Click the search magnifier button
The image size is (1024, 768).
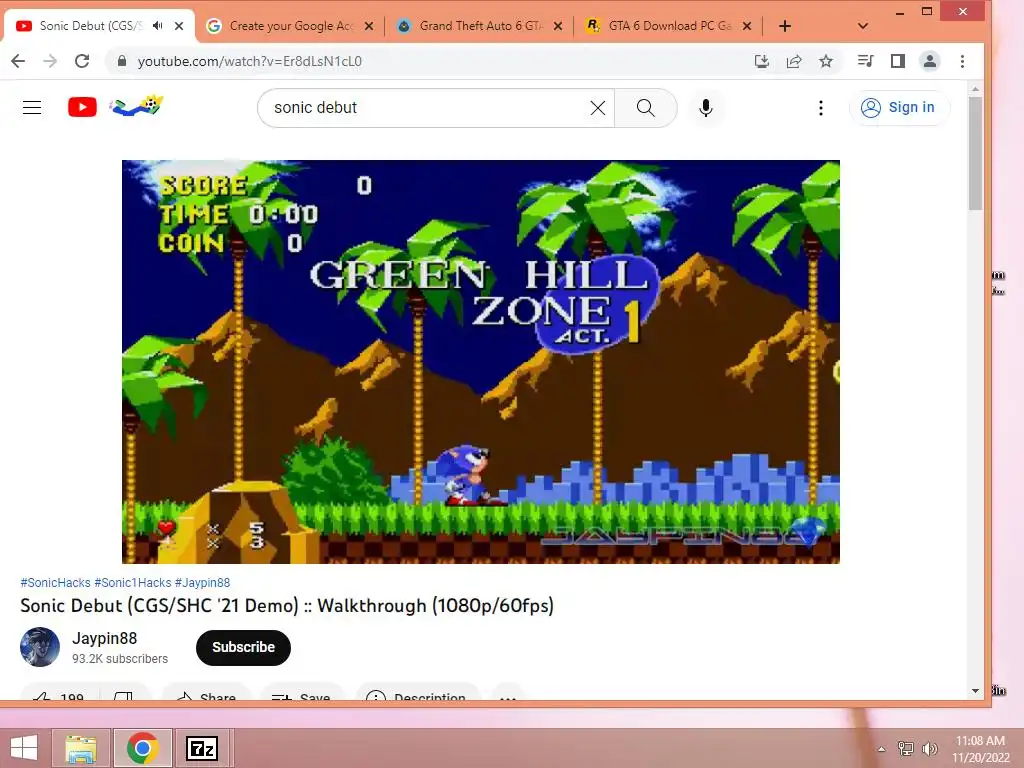pyautogui.click(x=645, y=108)
